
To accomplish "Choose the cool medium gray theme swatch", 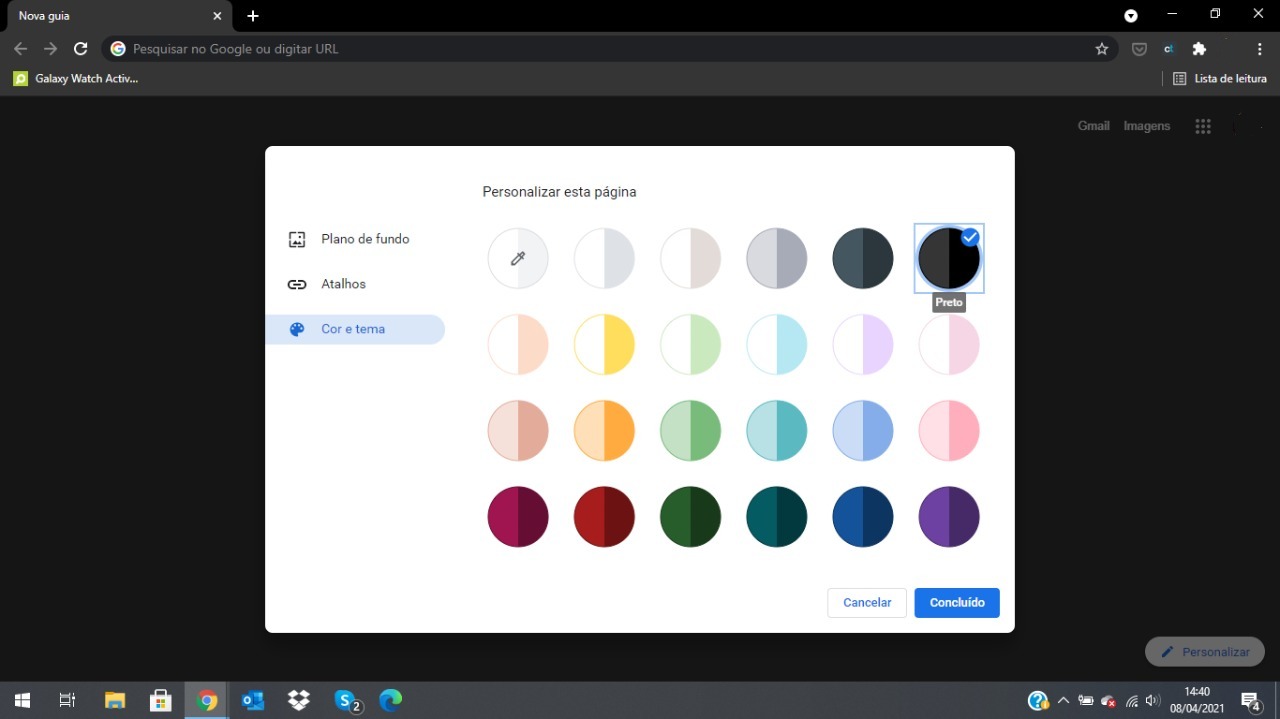I will point(777,258).
